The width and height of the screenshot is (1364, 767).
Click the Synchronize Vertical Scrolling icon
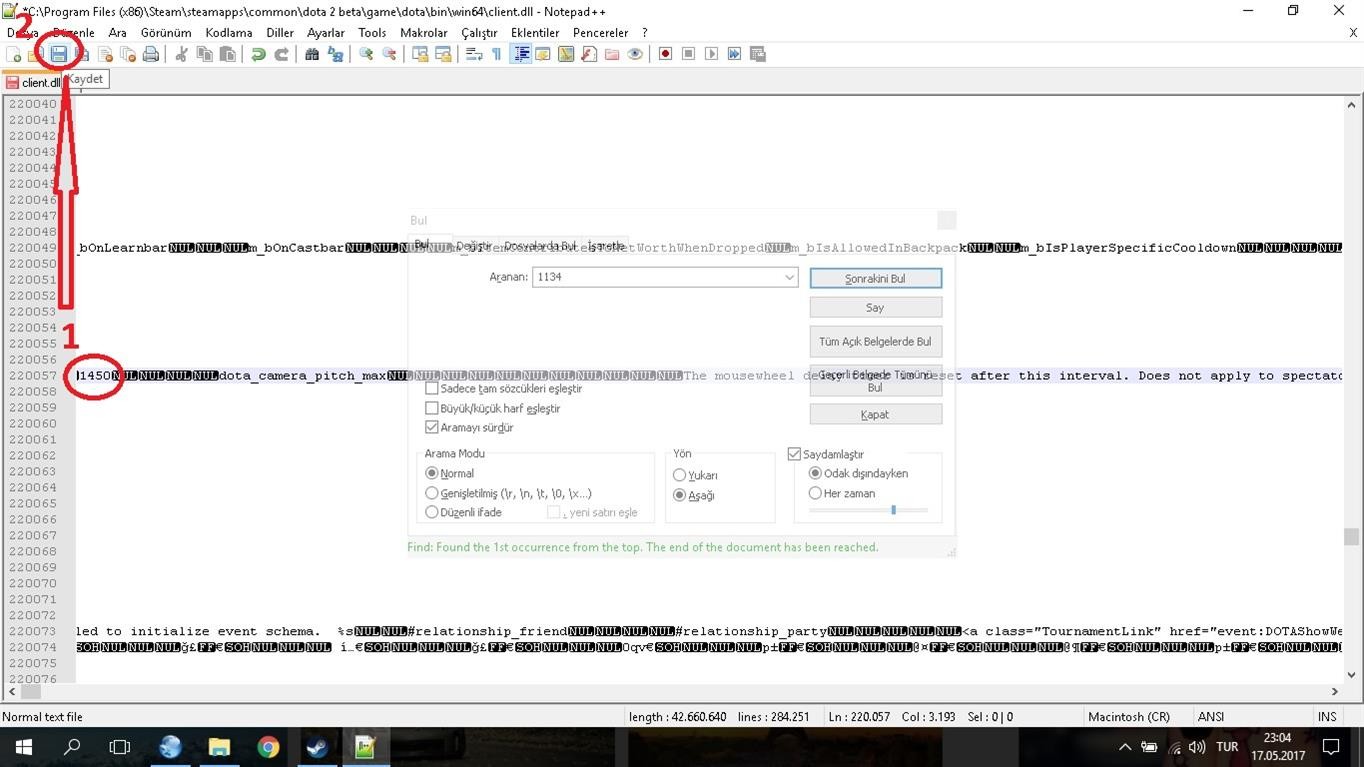point(420,54)
